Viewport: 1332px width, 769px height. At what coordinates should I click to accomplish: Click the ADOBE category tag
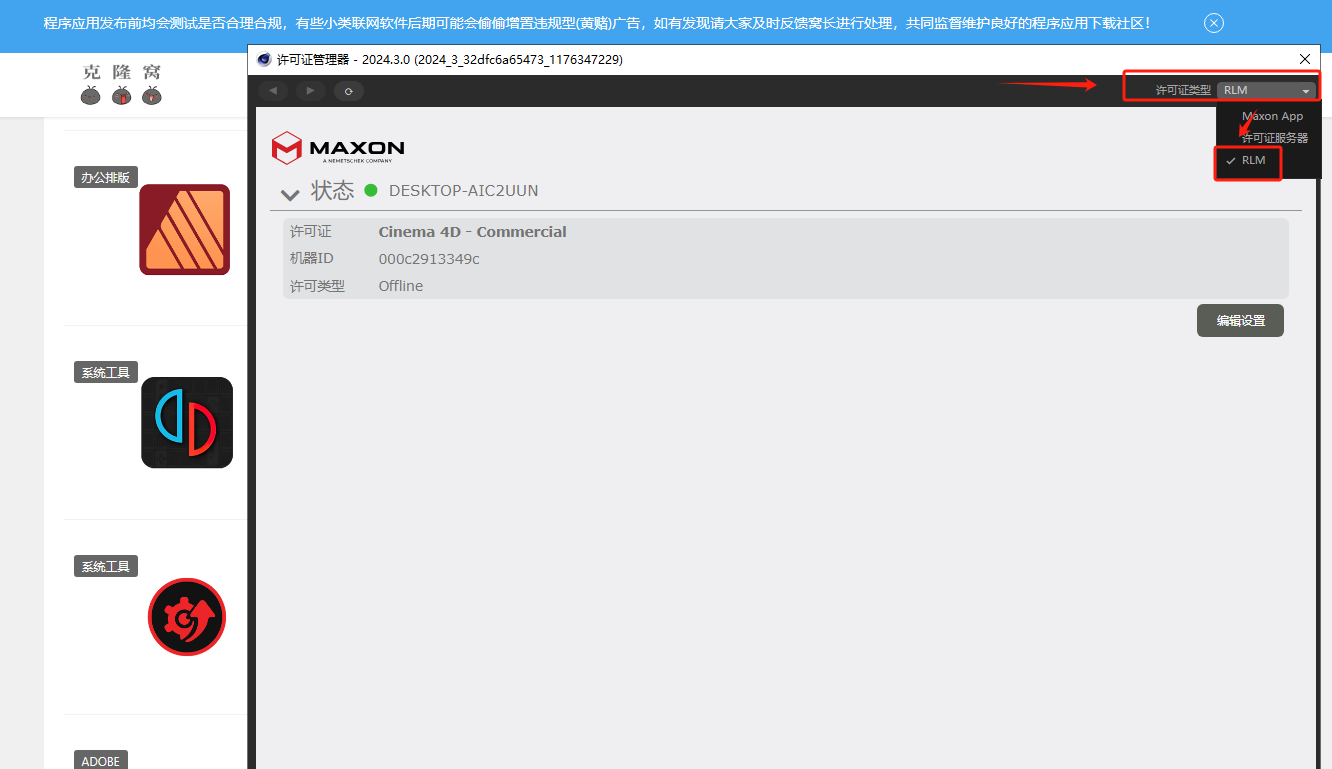coord(100,761)
